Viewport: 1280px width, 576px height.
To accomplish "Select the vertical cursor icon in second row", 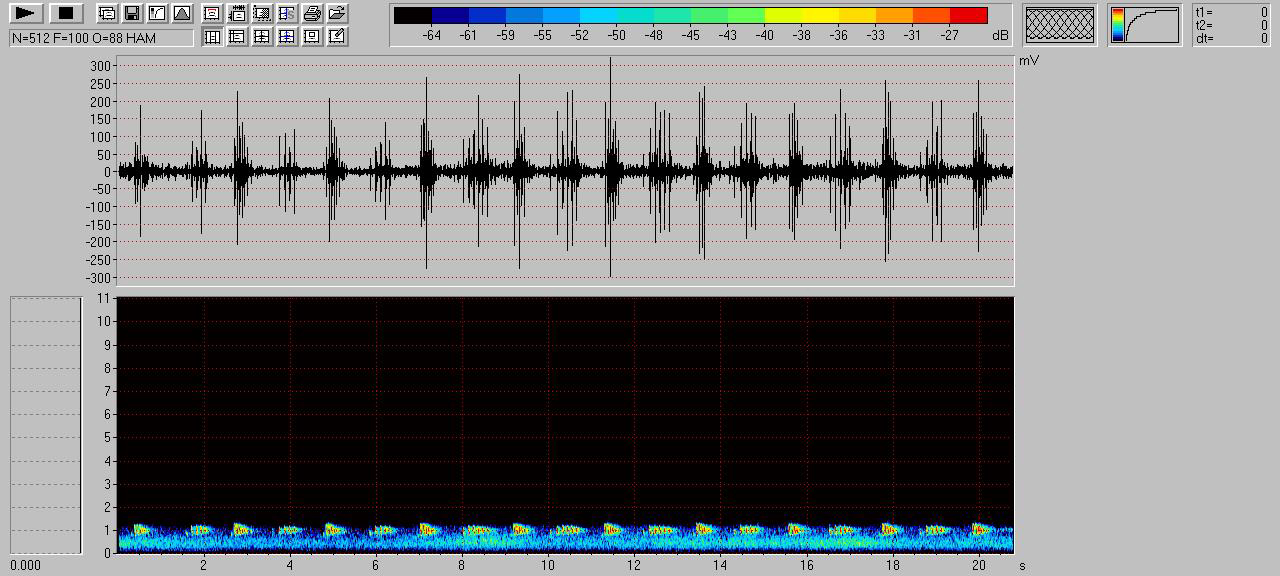I will point(212,37).
